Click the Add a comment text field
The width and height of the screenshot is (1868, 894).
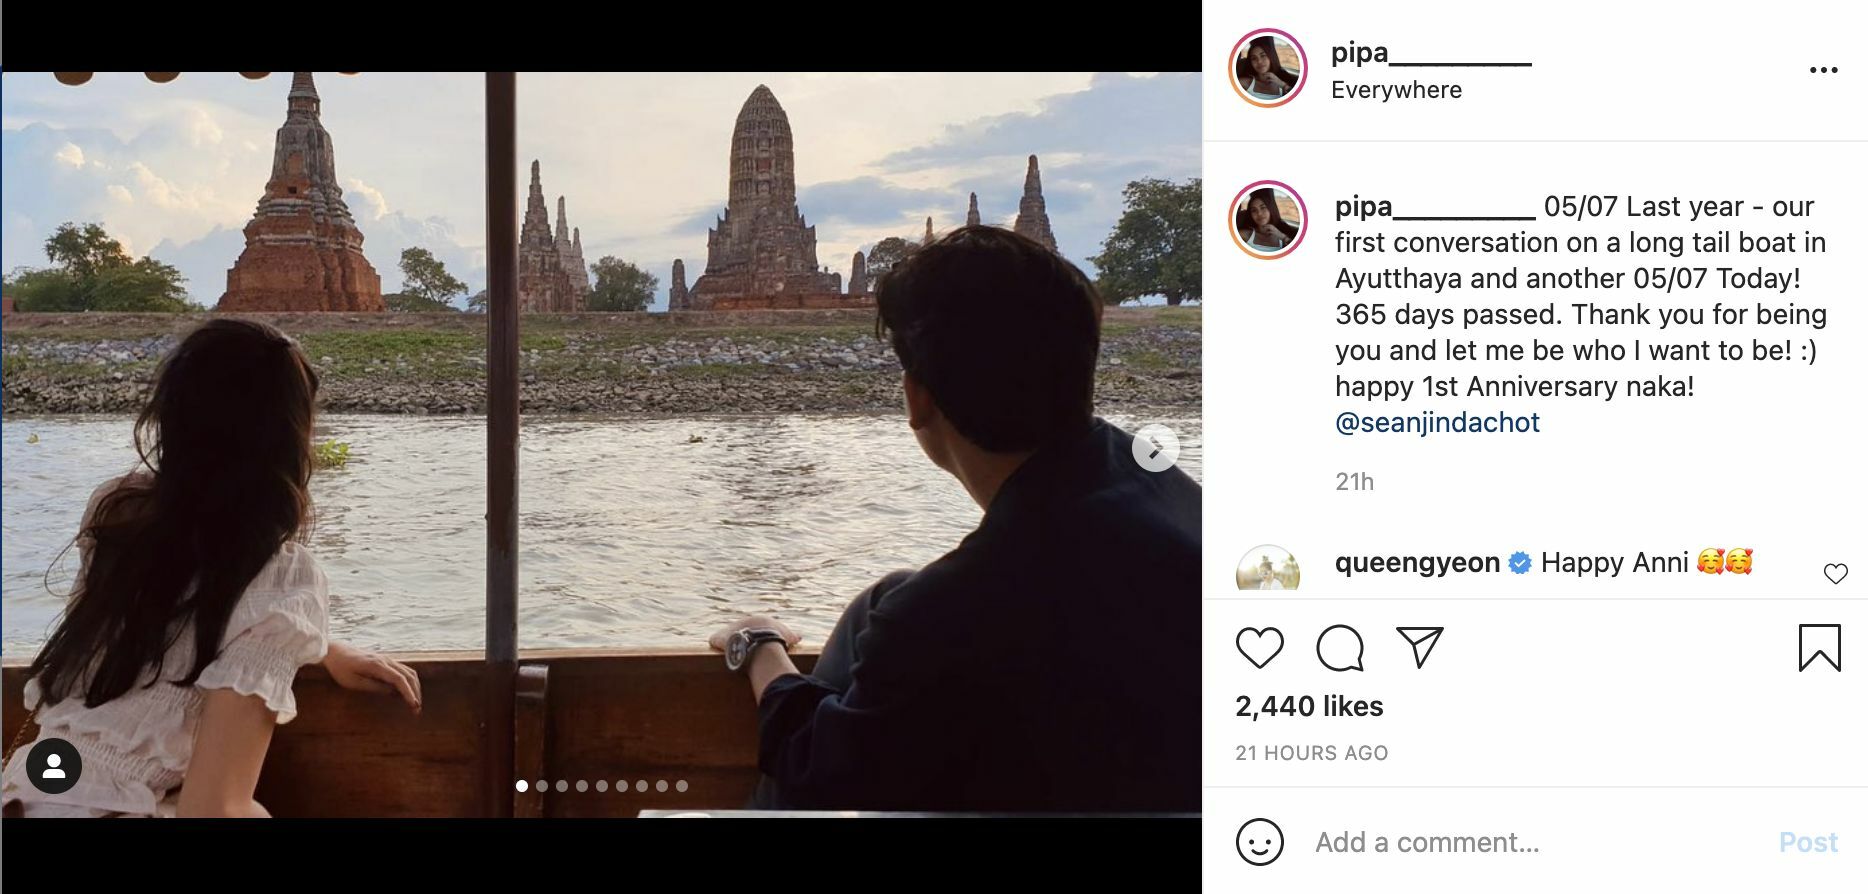[1430, 842]
